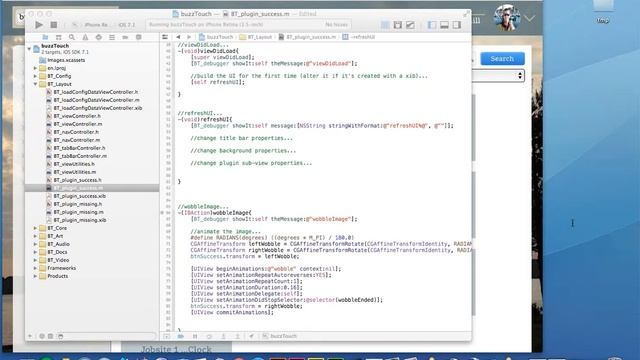
Task: Go back in editor history
Action: (178, 37)
